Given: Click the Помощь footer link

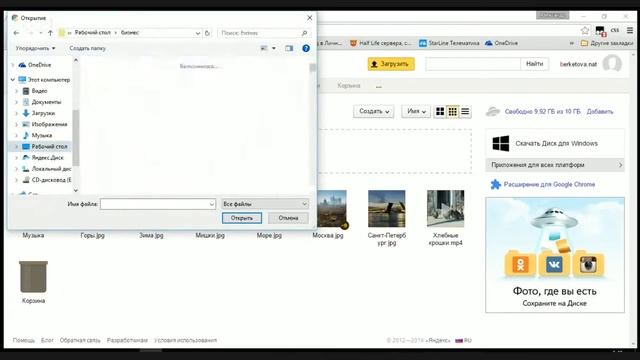Looking at the screenshot, I should pyautogui.click(x=24, y=340).
